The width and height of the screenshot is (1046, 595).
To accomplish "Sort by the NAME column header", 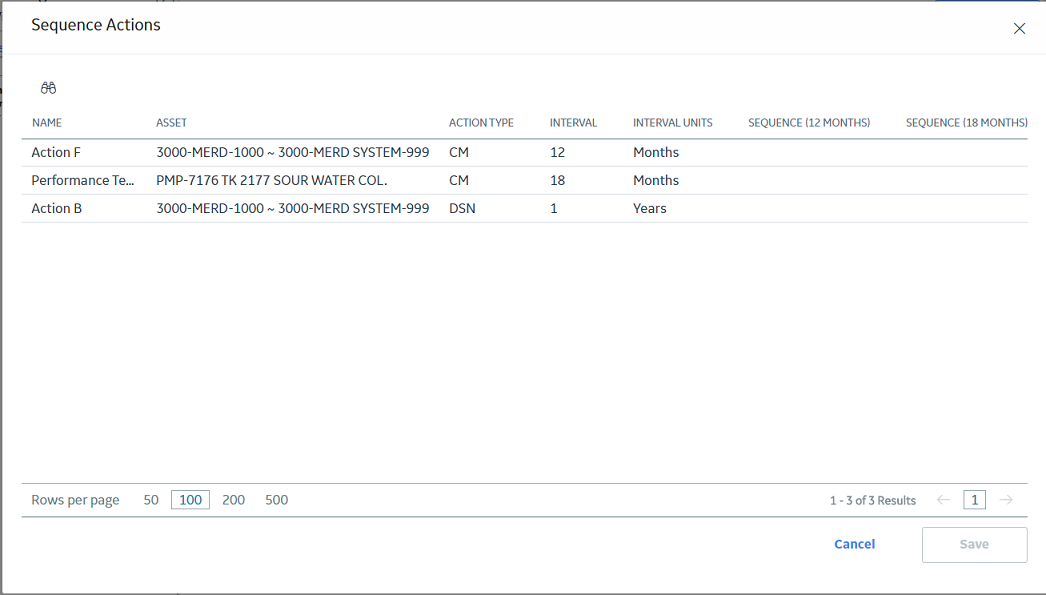I will pos(47,123).
